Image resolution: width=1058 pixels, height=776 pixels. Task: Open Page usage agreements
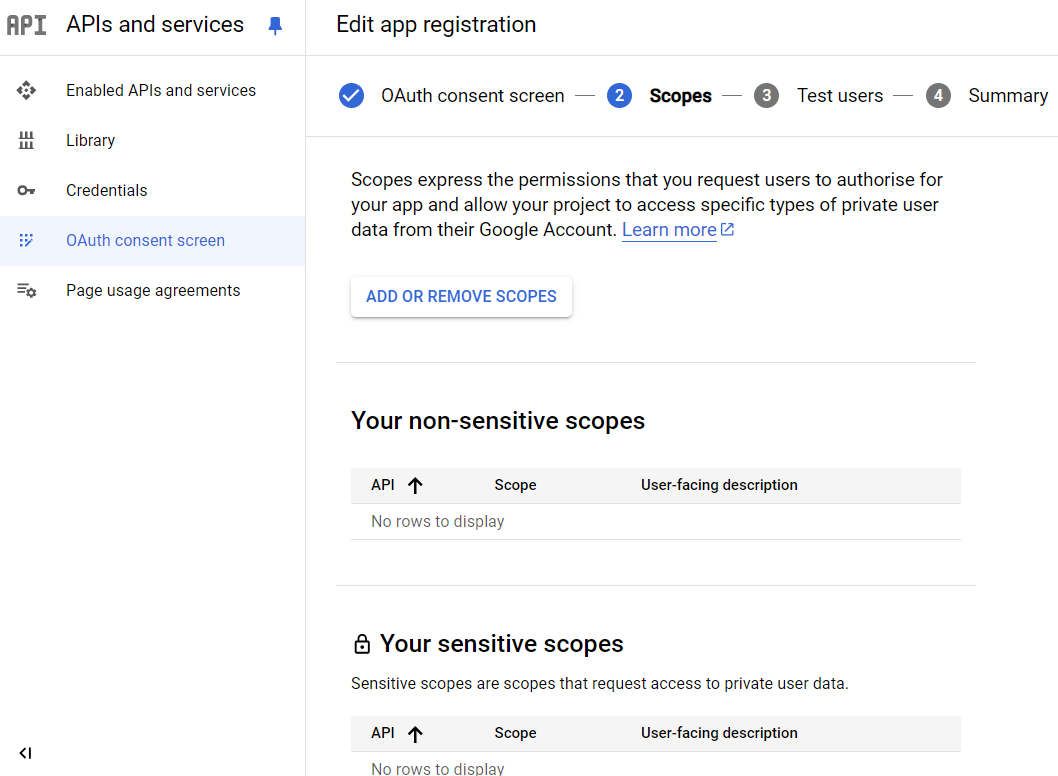tap(152, 290)
